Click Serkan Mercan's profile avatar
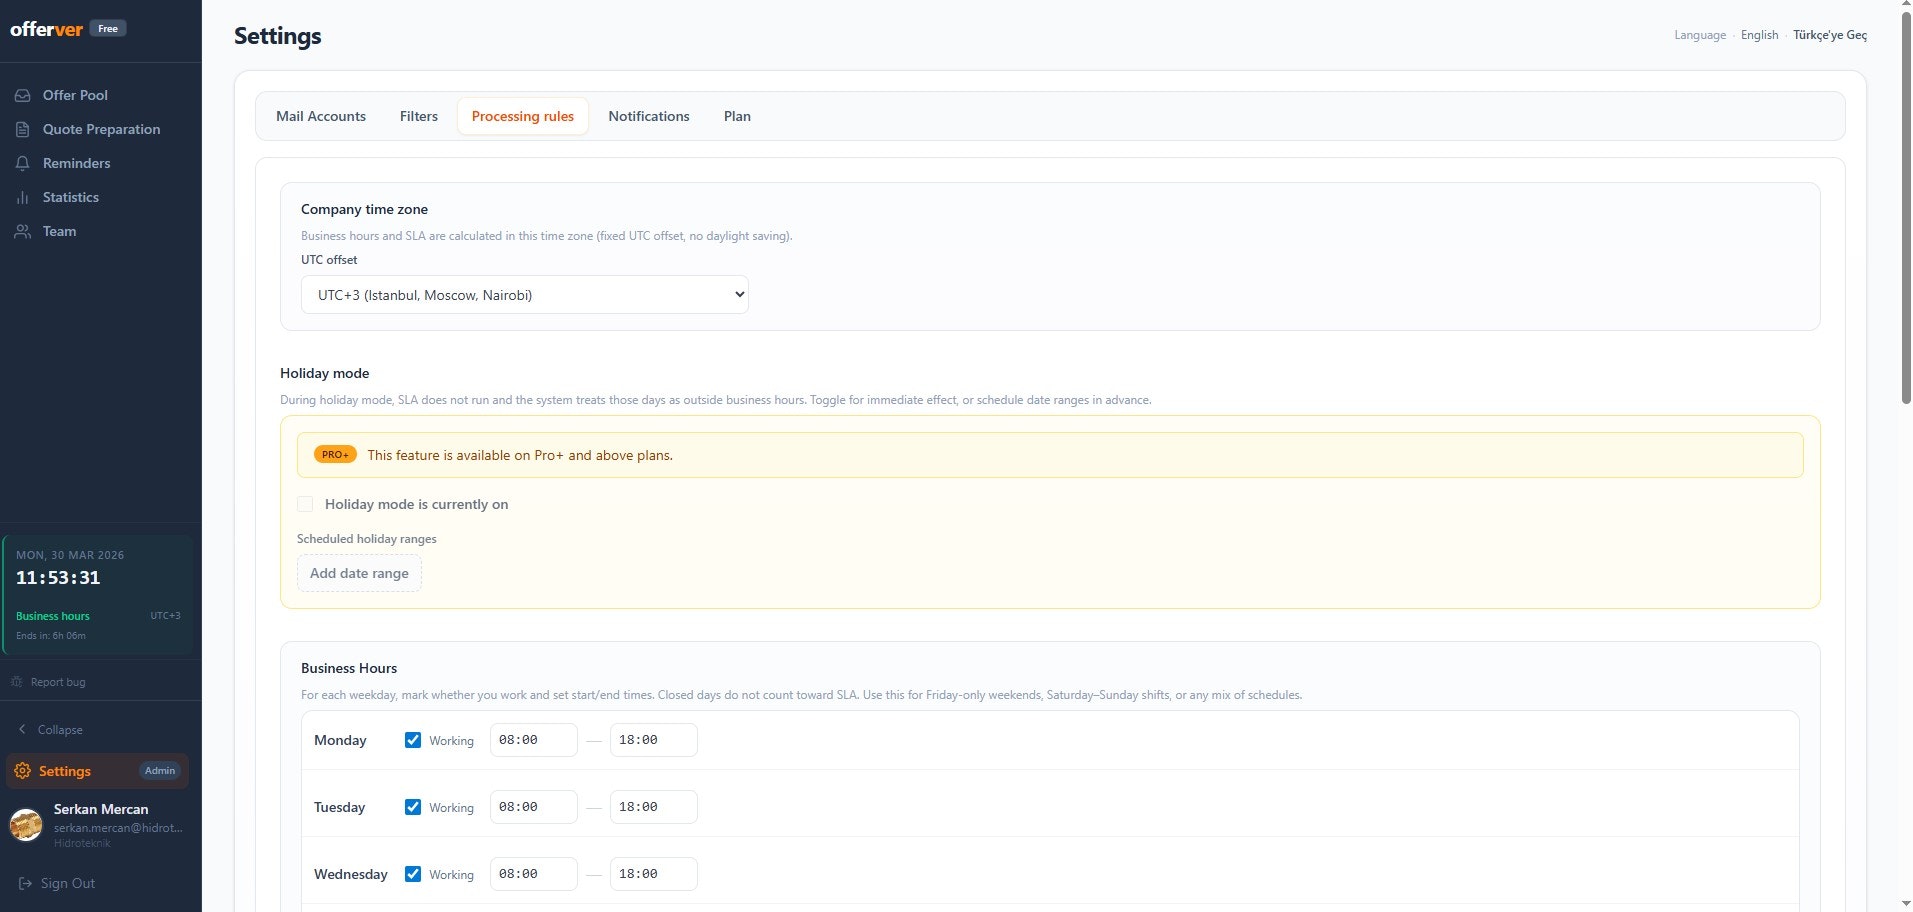 click(26, 825)
